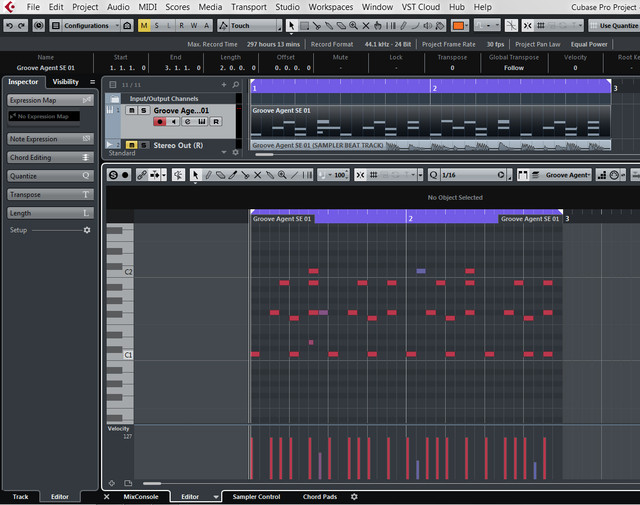The image size is (640, 505).
Task: Toggle Snap to Zero Crossing in the top toolbar
Action: click(511, 26)
